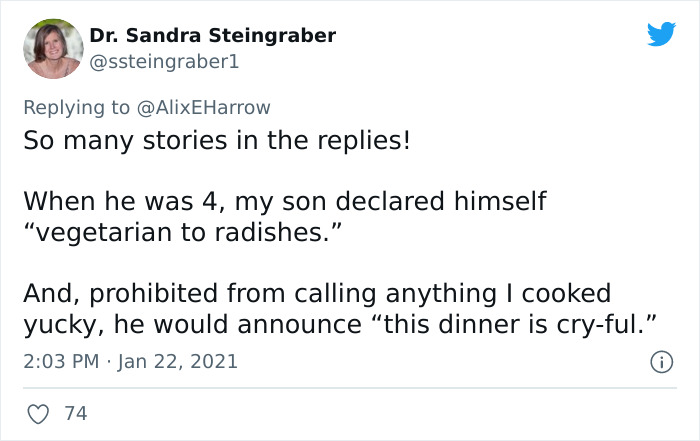View the 74 likes count

pyautogui.click(x=75, y=412)
